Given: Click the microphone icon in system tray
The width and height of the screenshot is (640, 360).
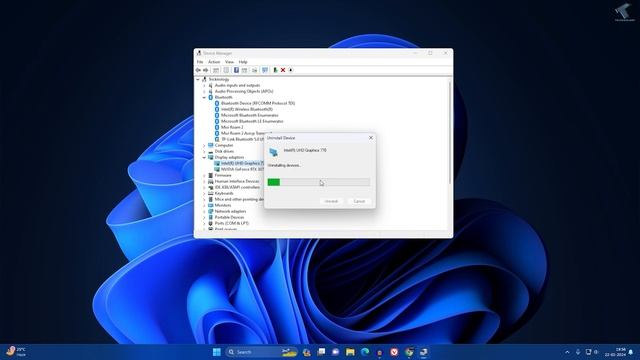Looking at the screenshot, I should [578, 352].
